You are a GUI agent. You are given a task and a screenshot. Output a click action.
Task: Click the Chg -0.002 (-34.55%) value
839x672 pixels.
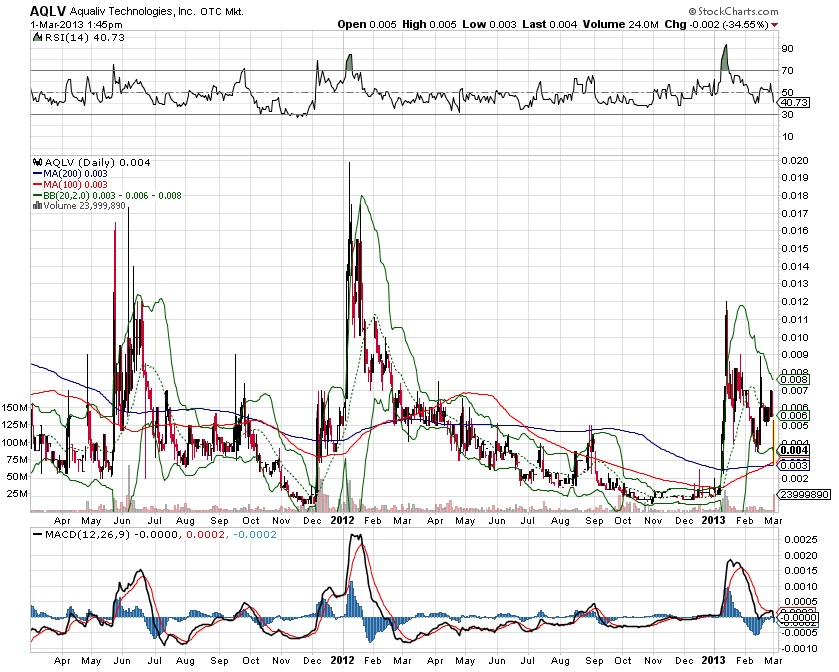716,24
